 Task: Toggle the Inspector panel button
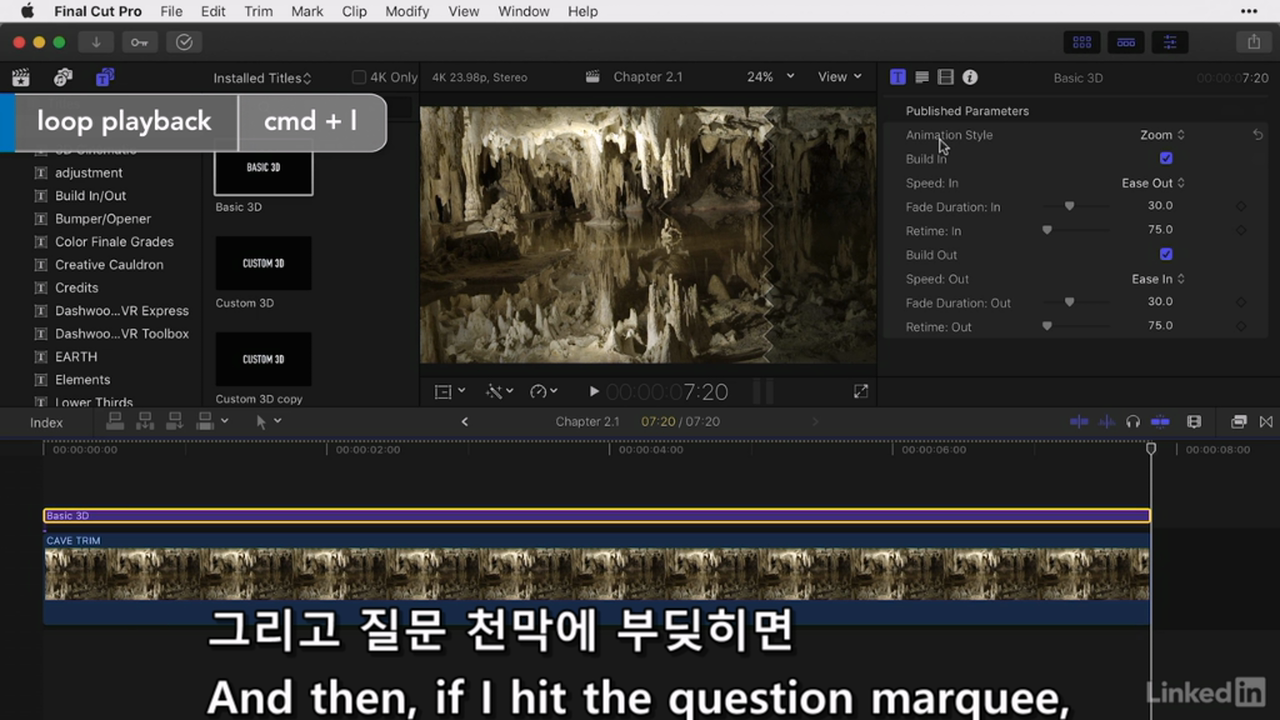pos(1170,42)
